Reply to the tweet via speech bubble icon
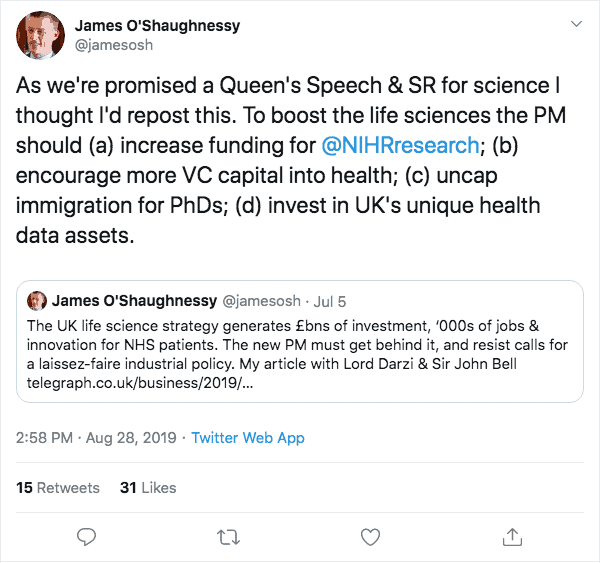 87,536
